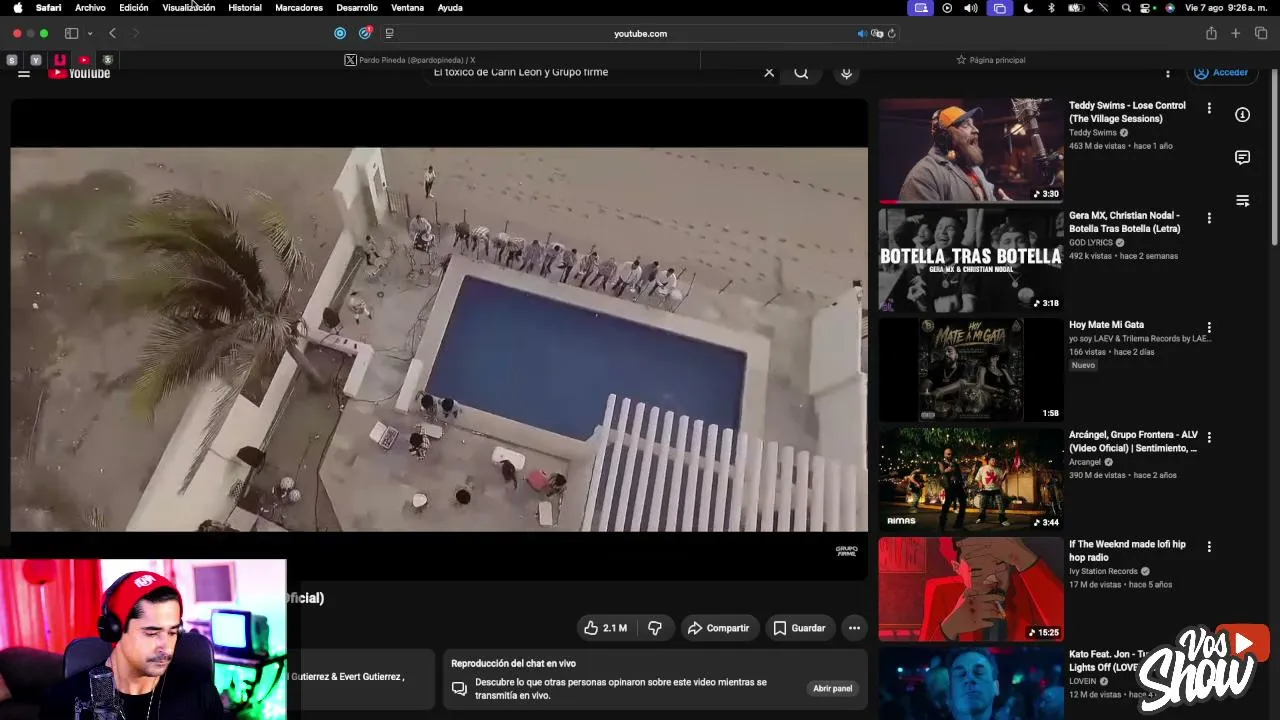Open the Safari Share button
1280x720 pixels.
click(1211, 33)
